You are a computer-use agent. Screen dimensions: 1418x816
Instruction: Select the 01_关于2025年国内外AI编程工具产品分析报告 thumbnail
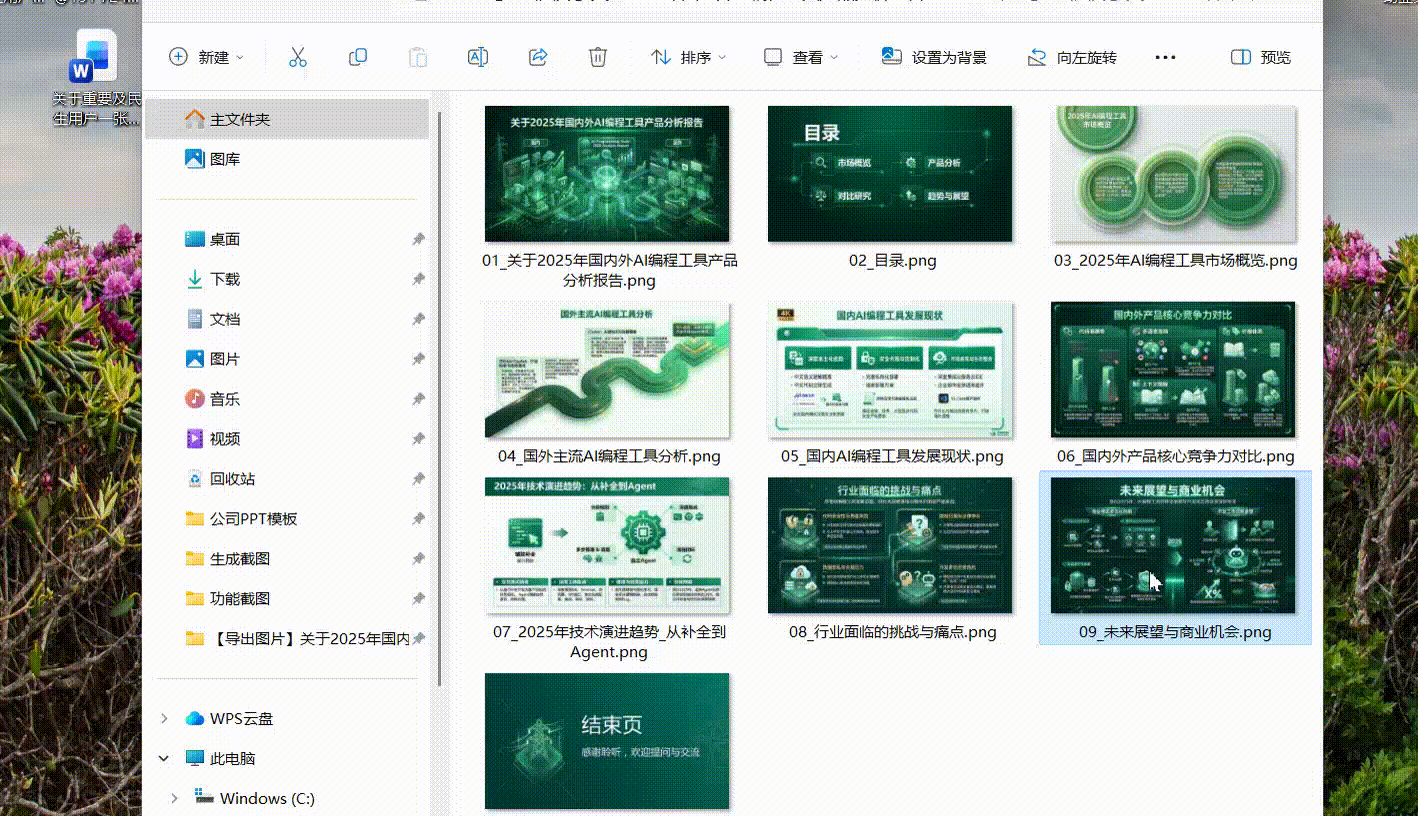pos(607,174)
